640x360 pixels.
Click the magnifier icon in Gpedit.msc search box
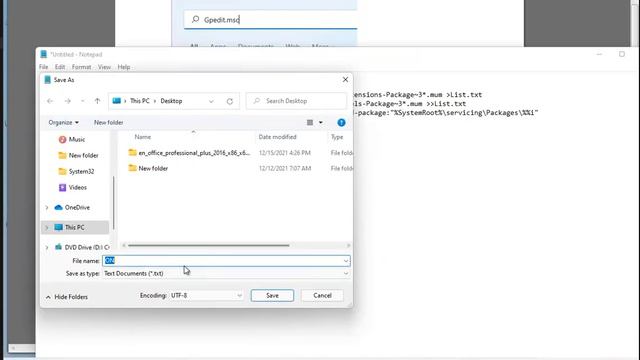pos(196,19)
